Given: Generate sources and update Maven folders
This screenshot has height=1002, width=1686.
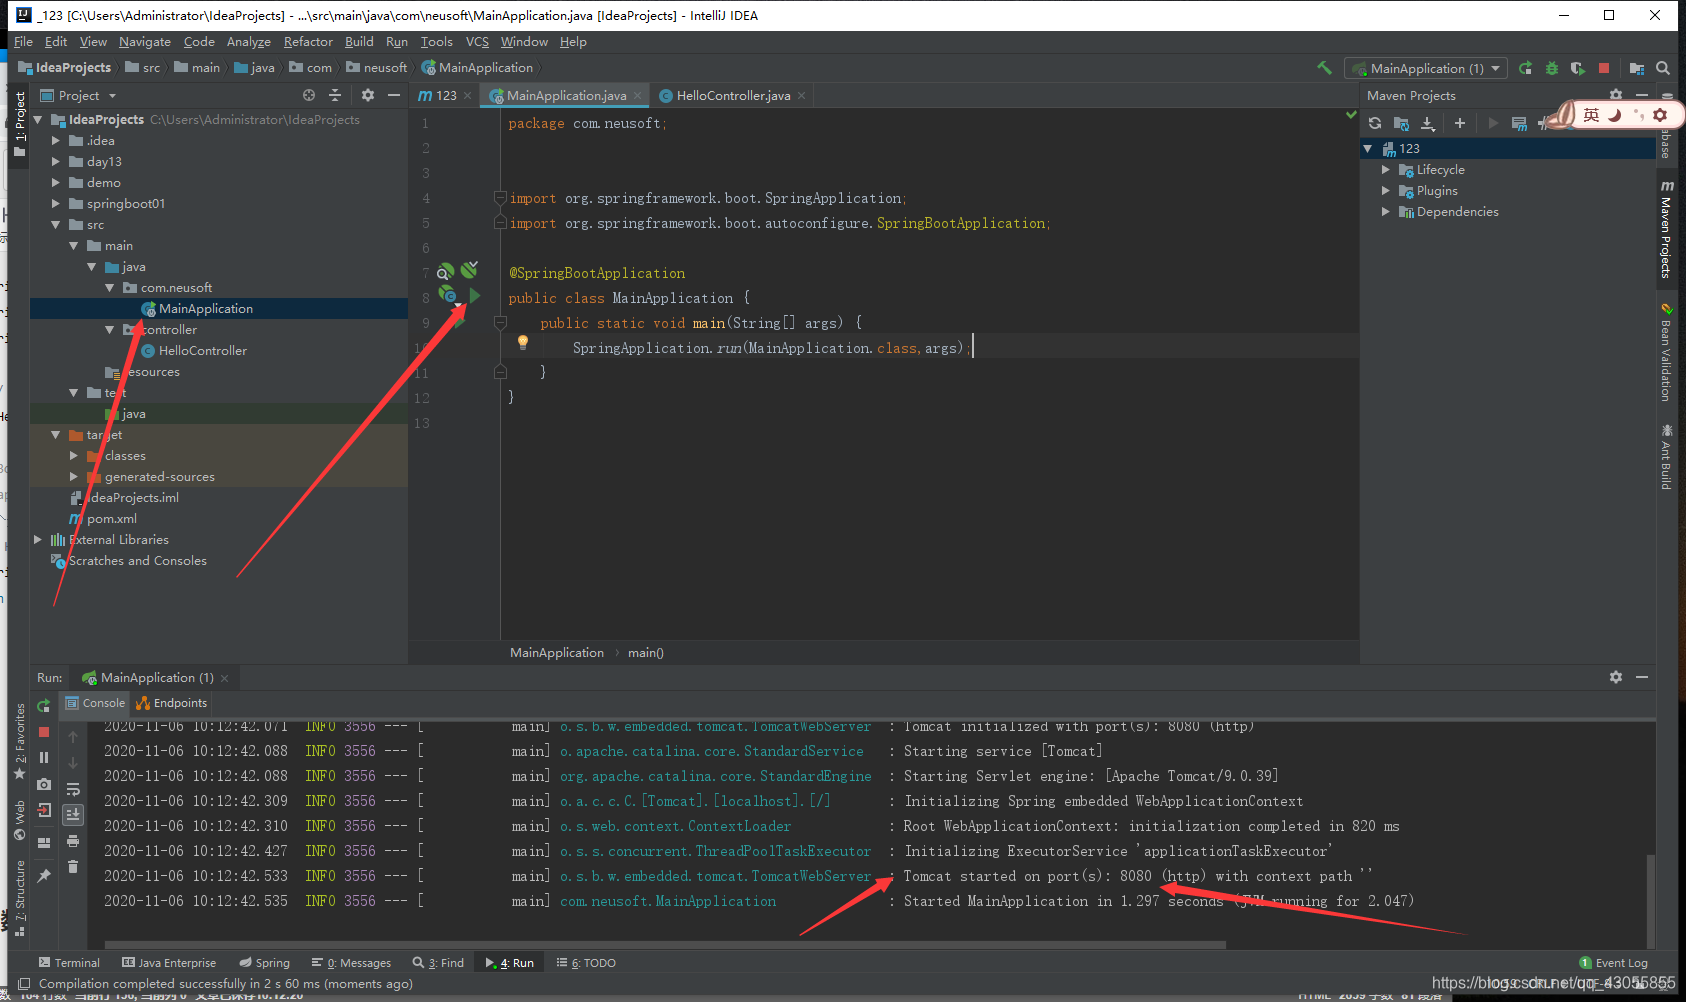Looking at the screenshot, I should pos(1401,123).
